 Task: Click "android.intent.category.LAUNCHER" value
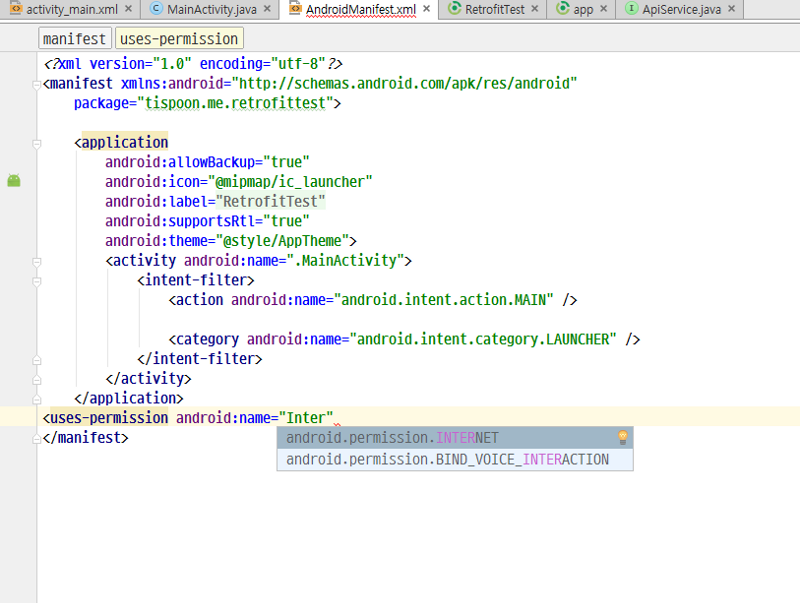pyautogui.click(x=483, y=339)
